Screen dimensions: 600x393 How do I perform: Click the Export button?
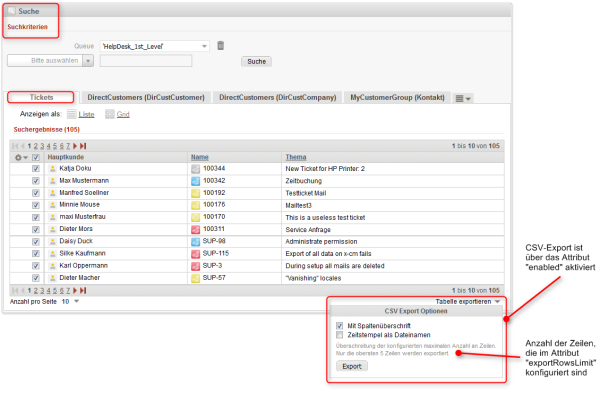click(352, 366)
